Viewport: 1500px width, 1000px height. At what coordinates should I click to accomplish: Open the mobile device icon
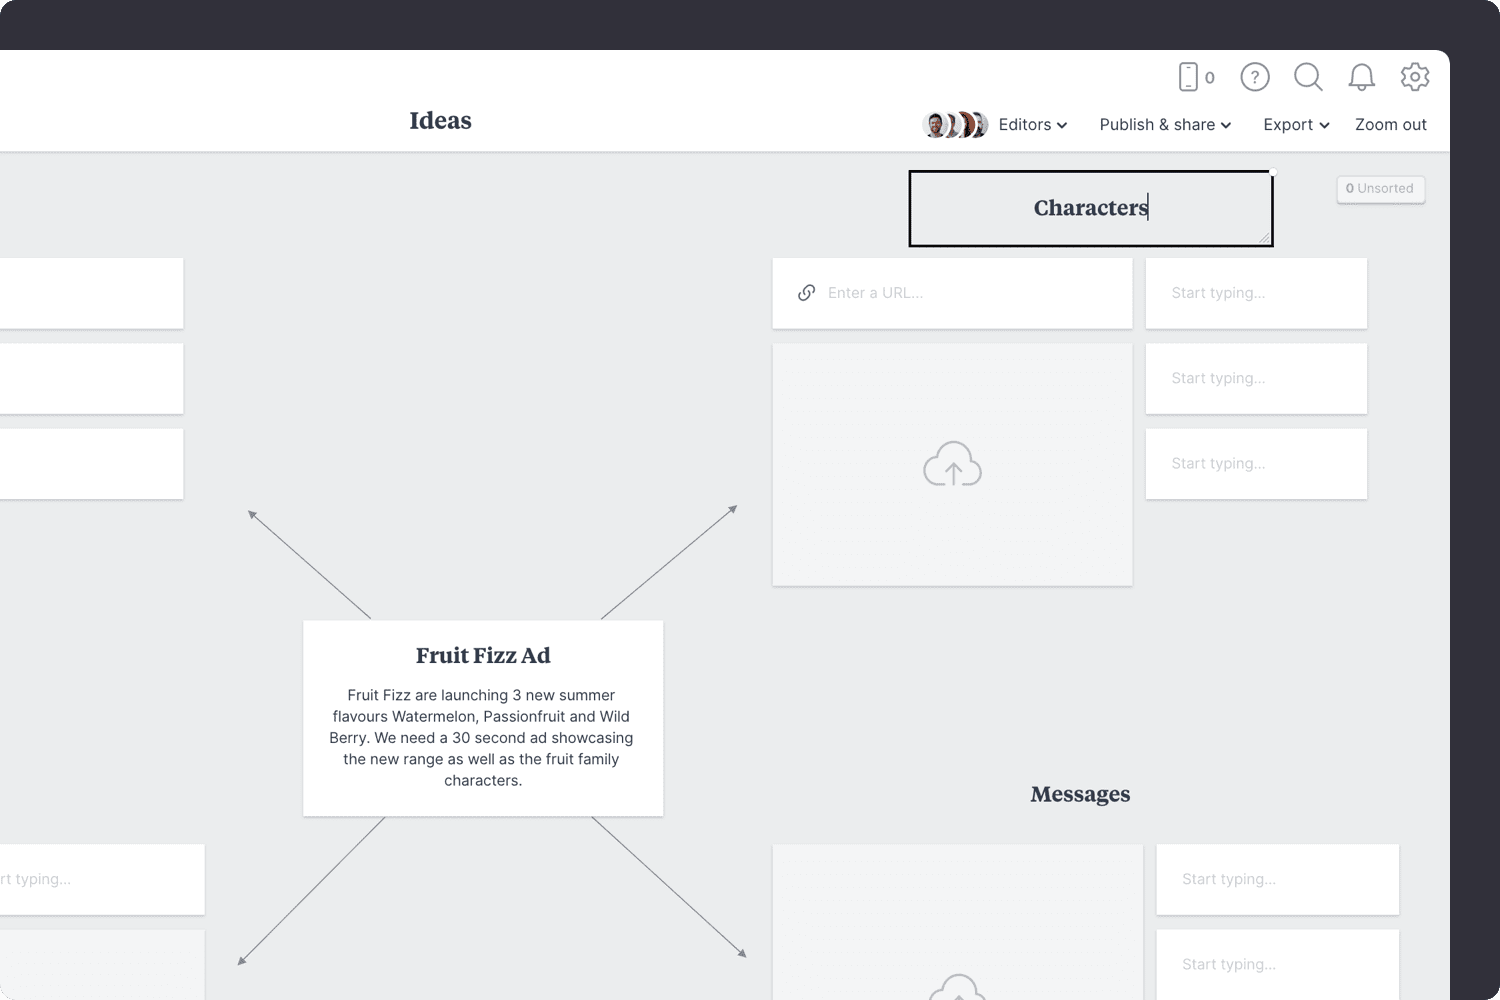point(1188,77)
